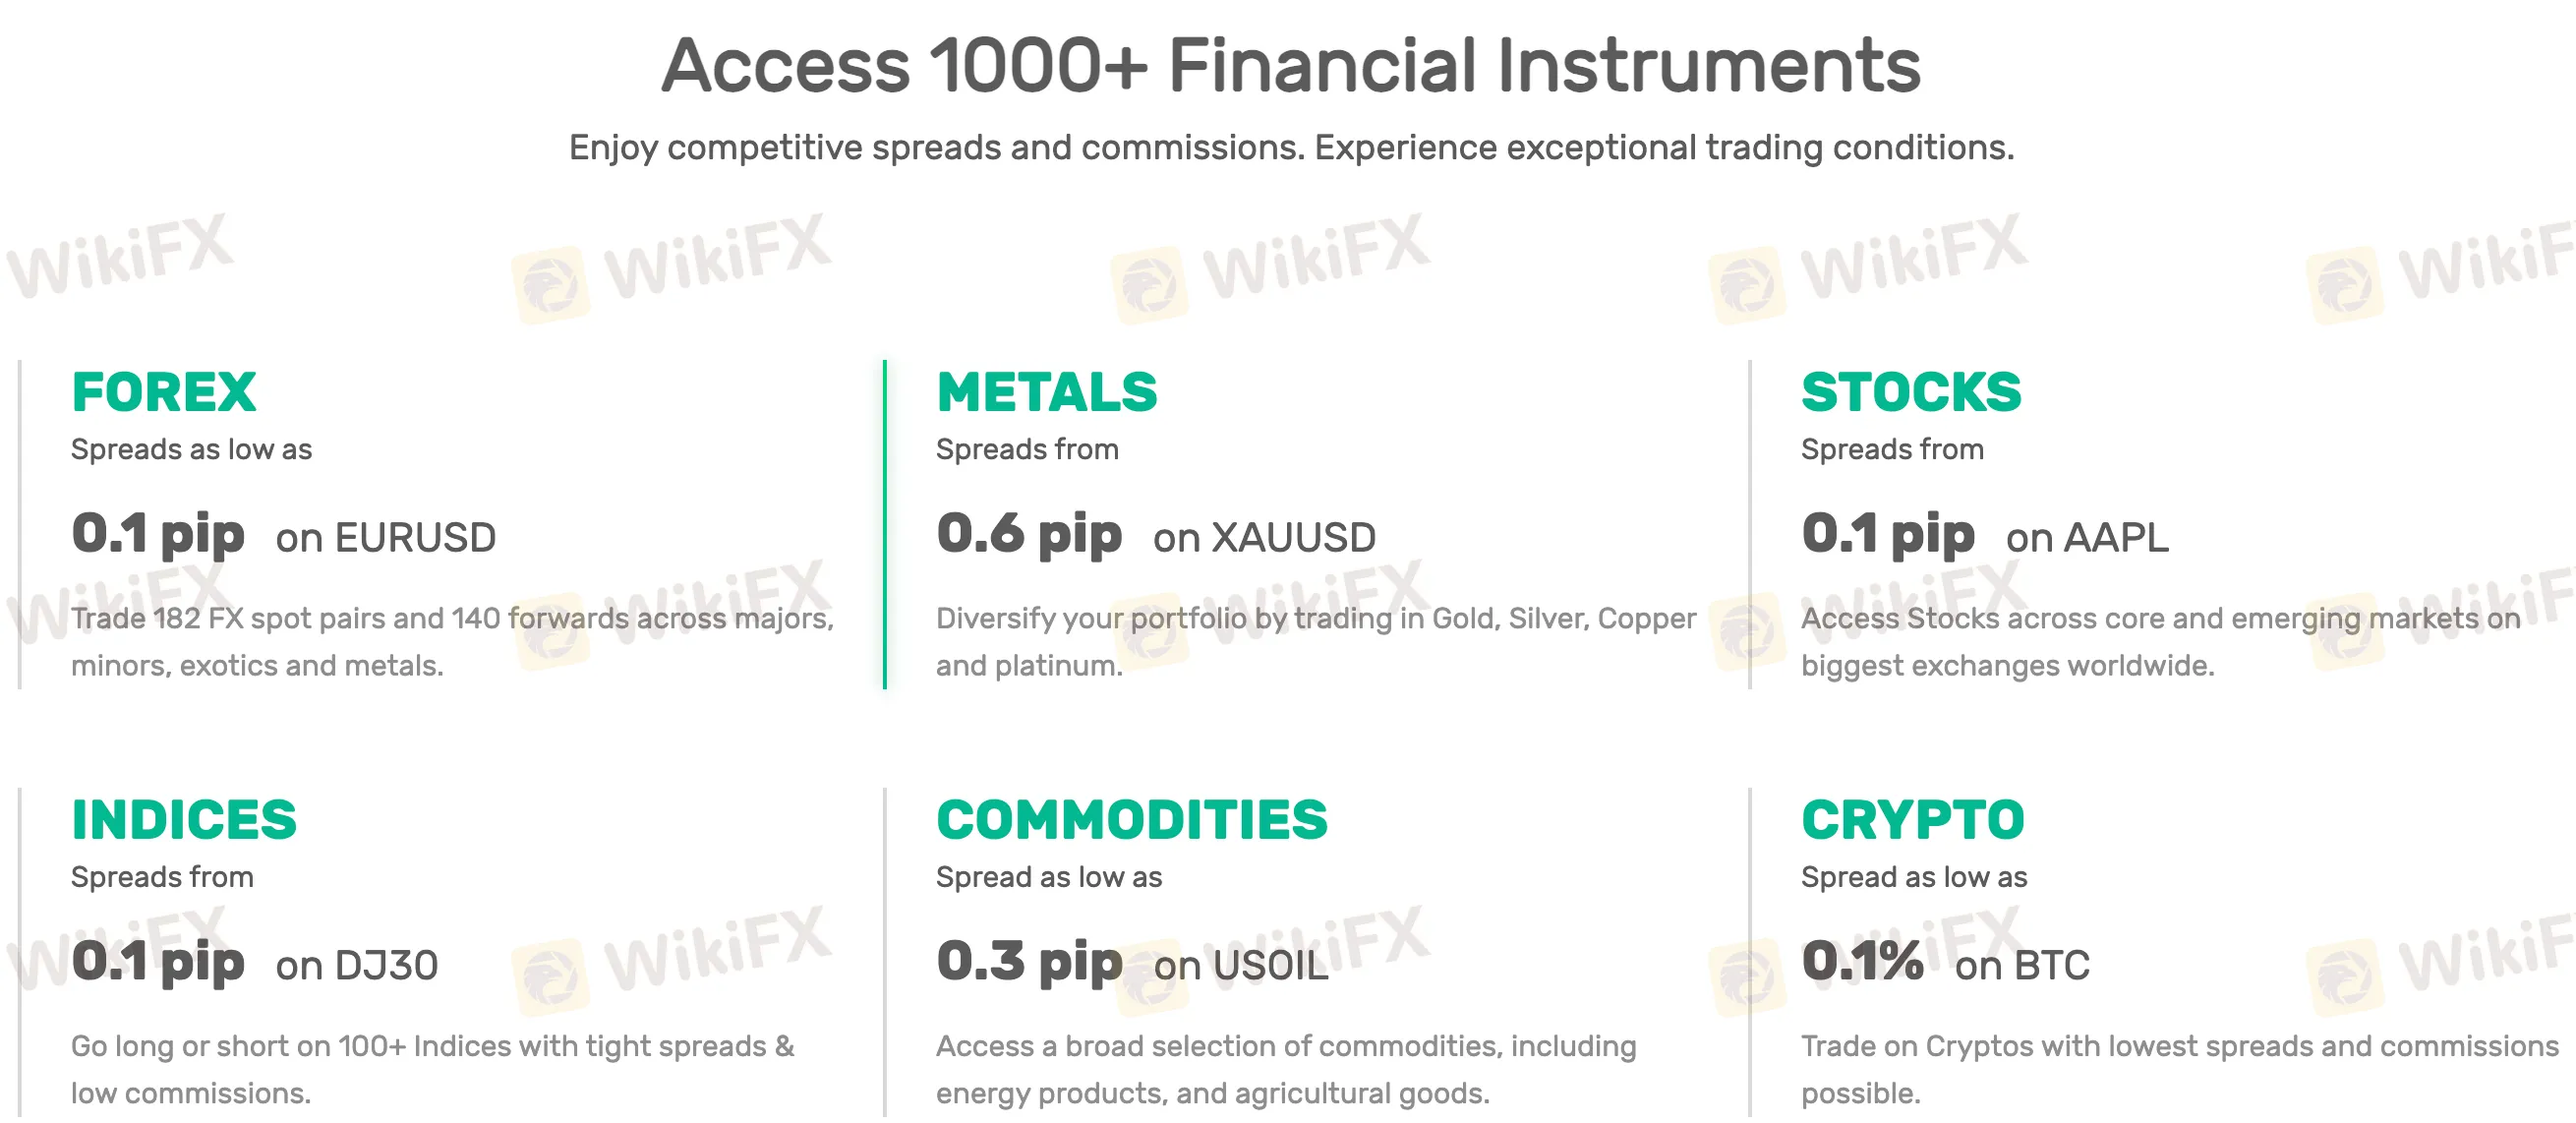The width and height of the screenshot is (2576, 1123).
Task: Click the green divider beside METALS card
Action: pyautogui.click(x=885, y=524)
